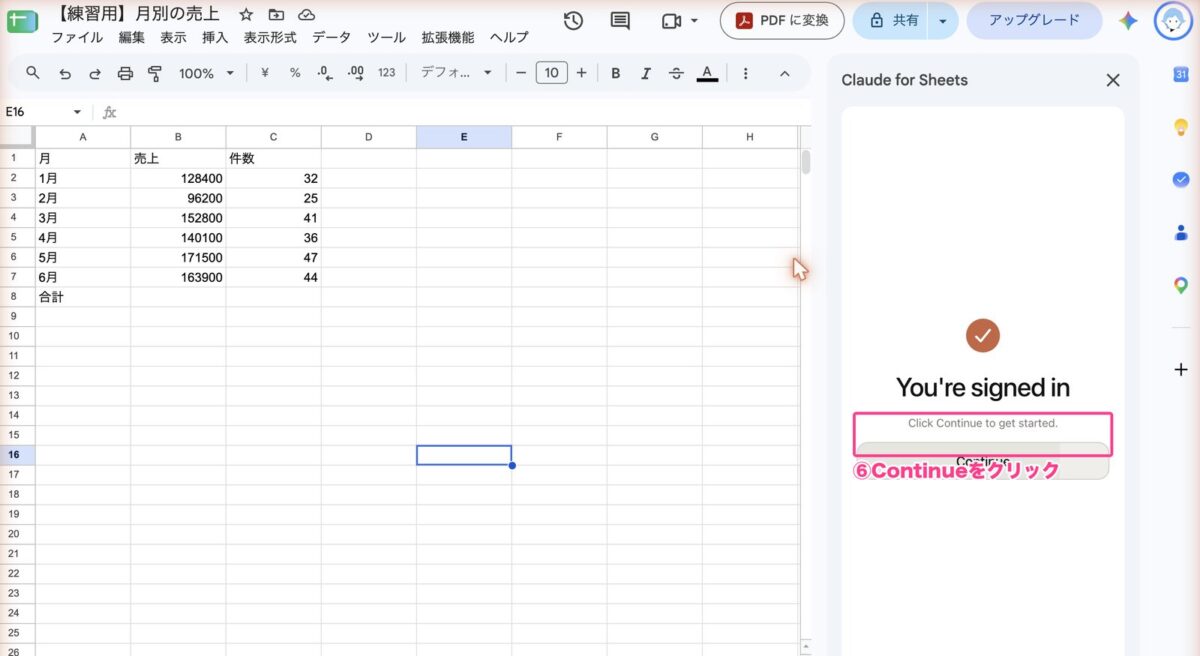Increase the font size
The height and width of the screenshot is (656, 1200).
point(582,73)
